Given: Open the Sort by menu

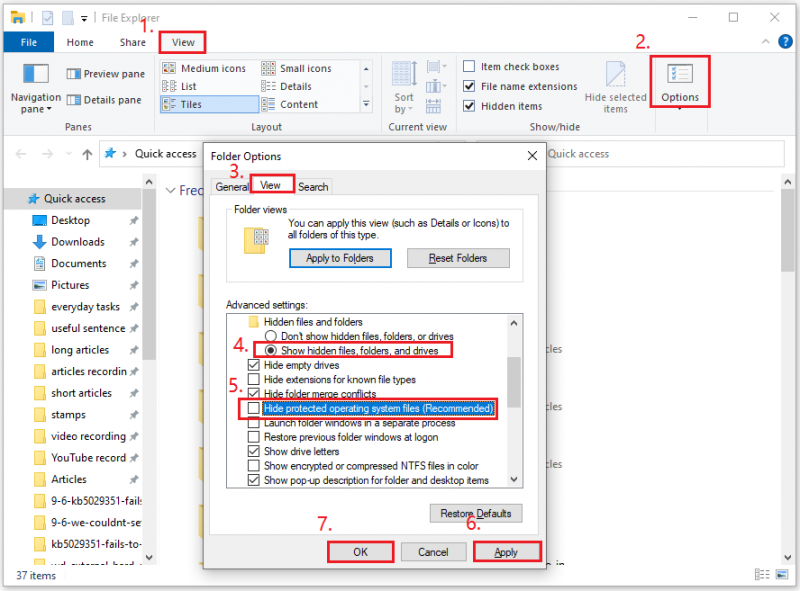Looking at the screenshot, I should pos(404,87).
